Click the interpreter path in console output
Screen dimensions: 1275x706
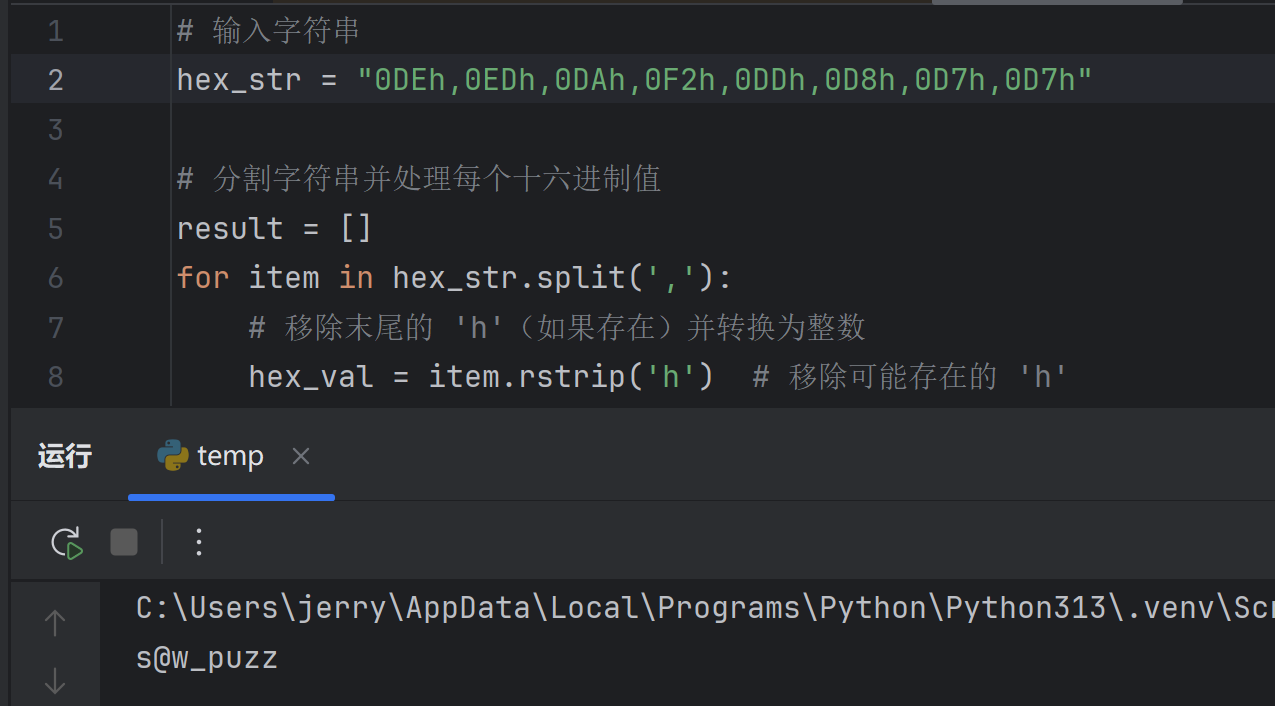click(705, 607)
